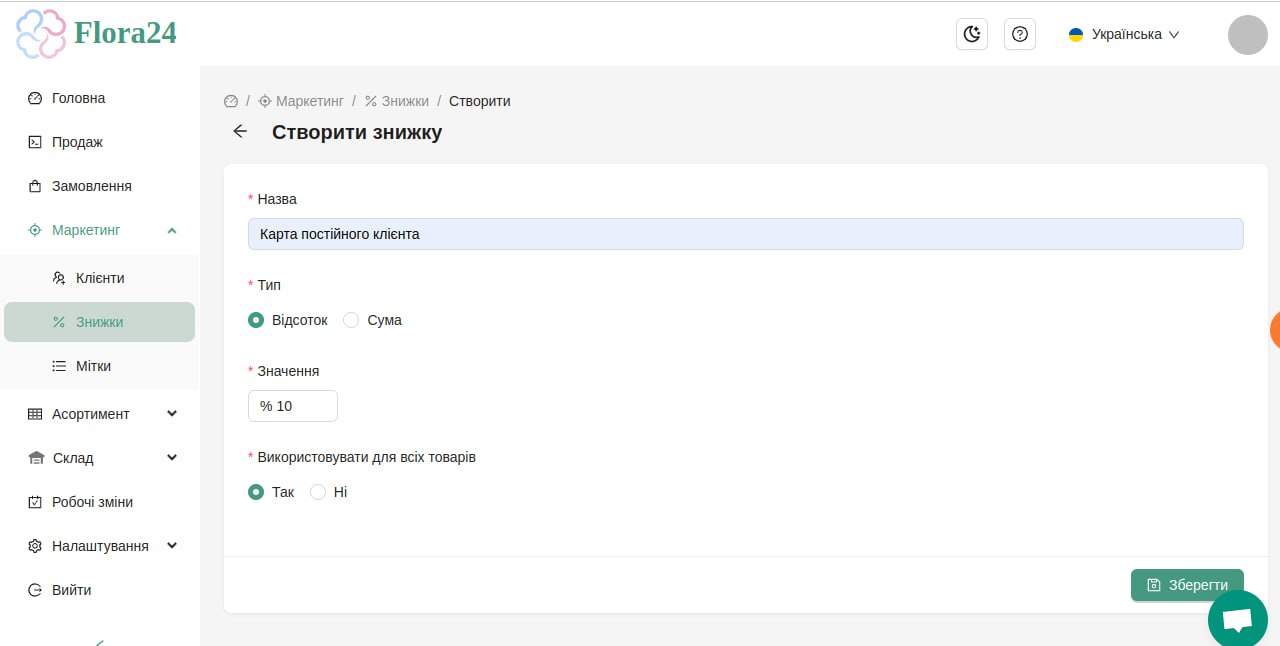Expand the Асортимент menu chevron
This screenshot has width=1280, height=646.
172,414
